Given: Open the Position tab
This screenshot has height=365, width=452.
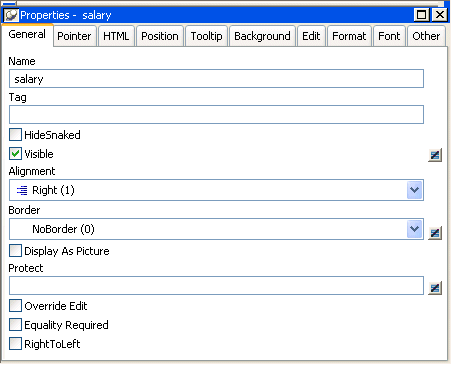Looking at the screenshot, I should click(x=160, y=36).
